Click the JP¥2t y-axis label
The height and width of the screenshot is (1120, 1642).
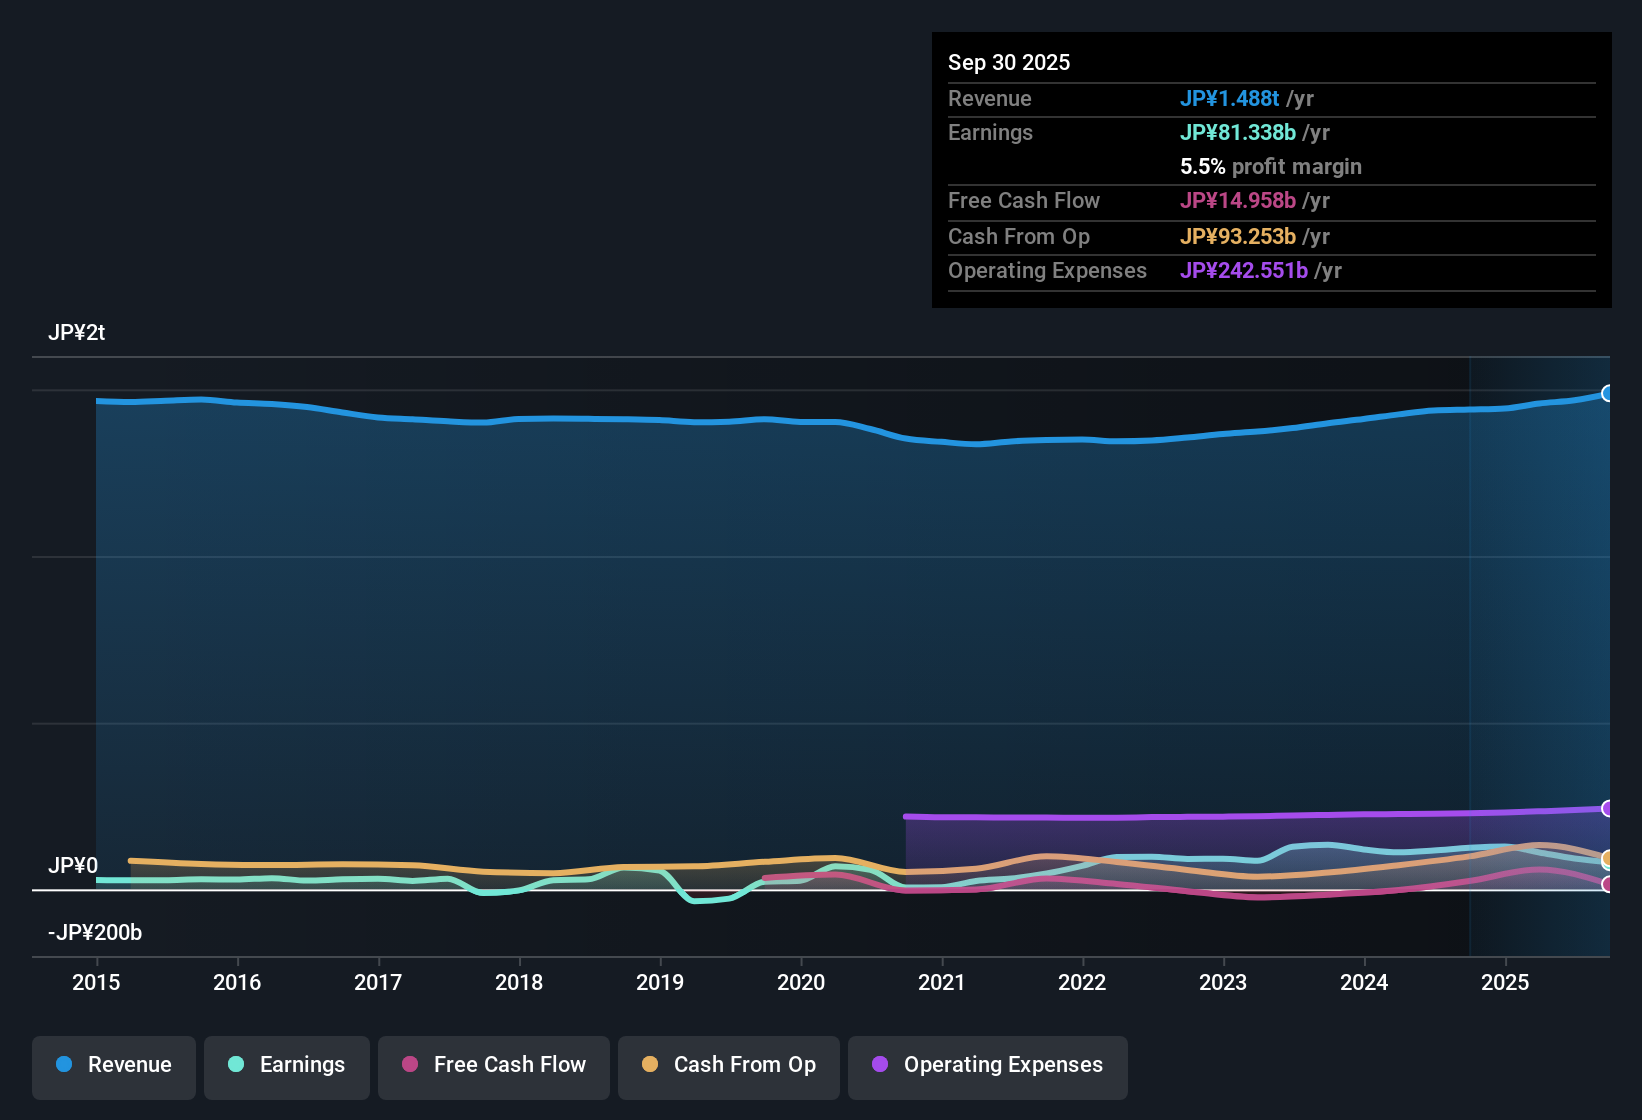click(77, 333)
